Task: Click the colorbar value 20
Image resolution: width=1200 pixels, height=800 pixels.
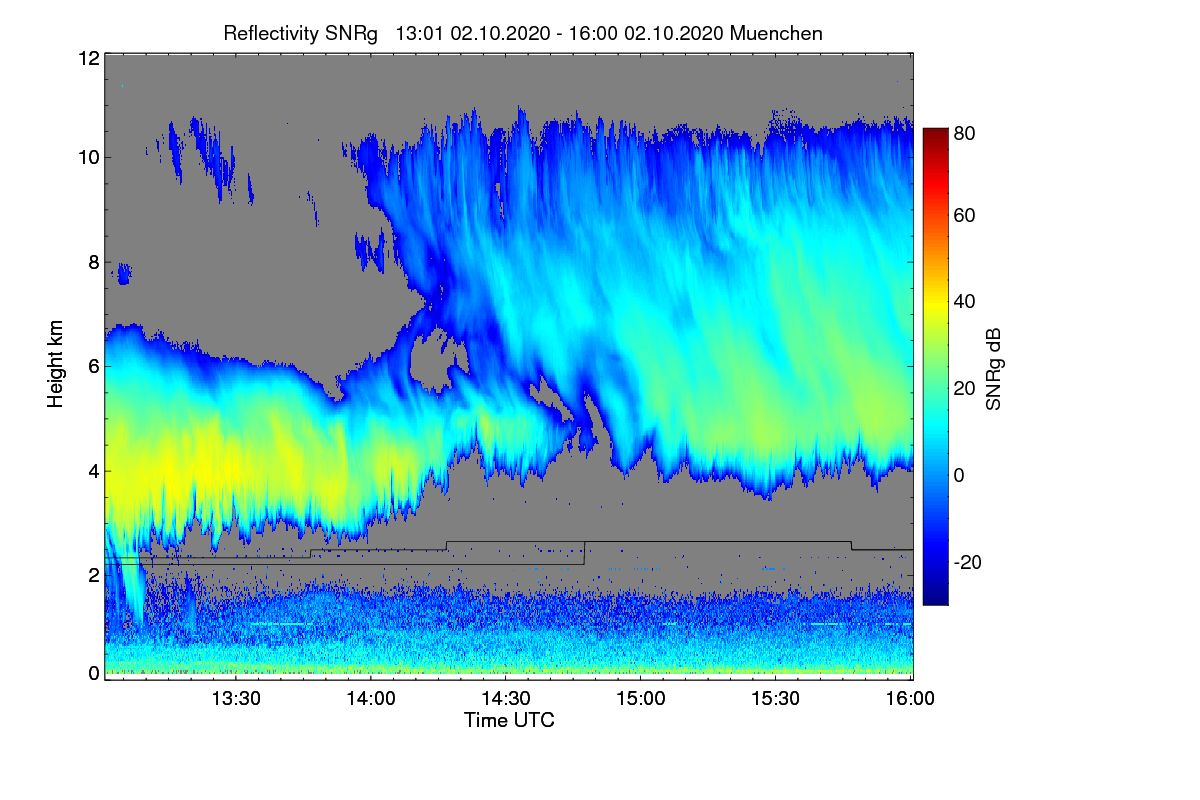Action: (965, 388)
